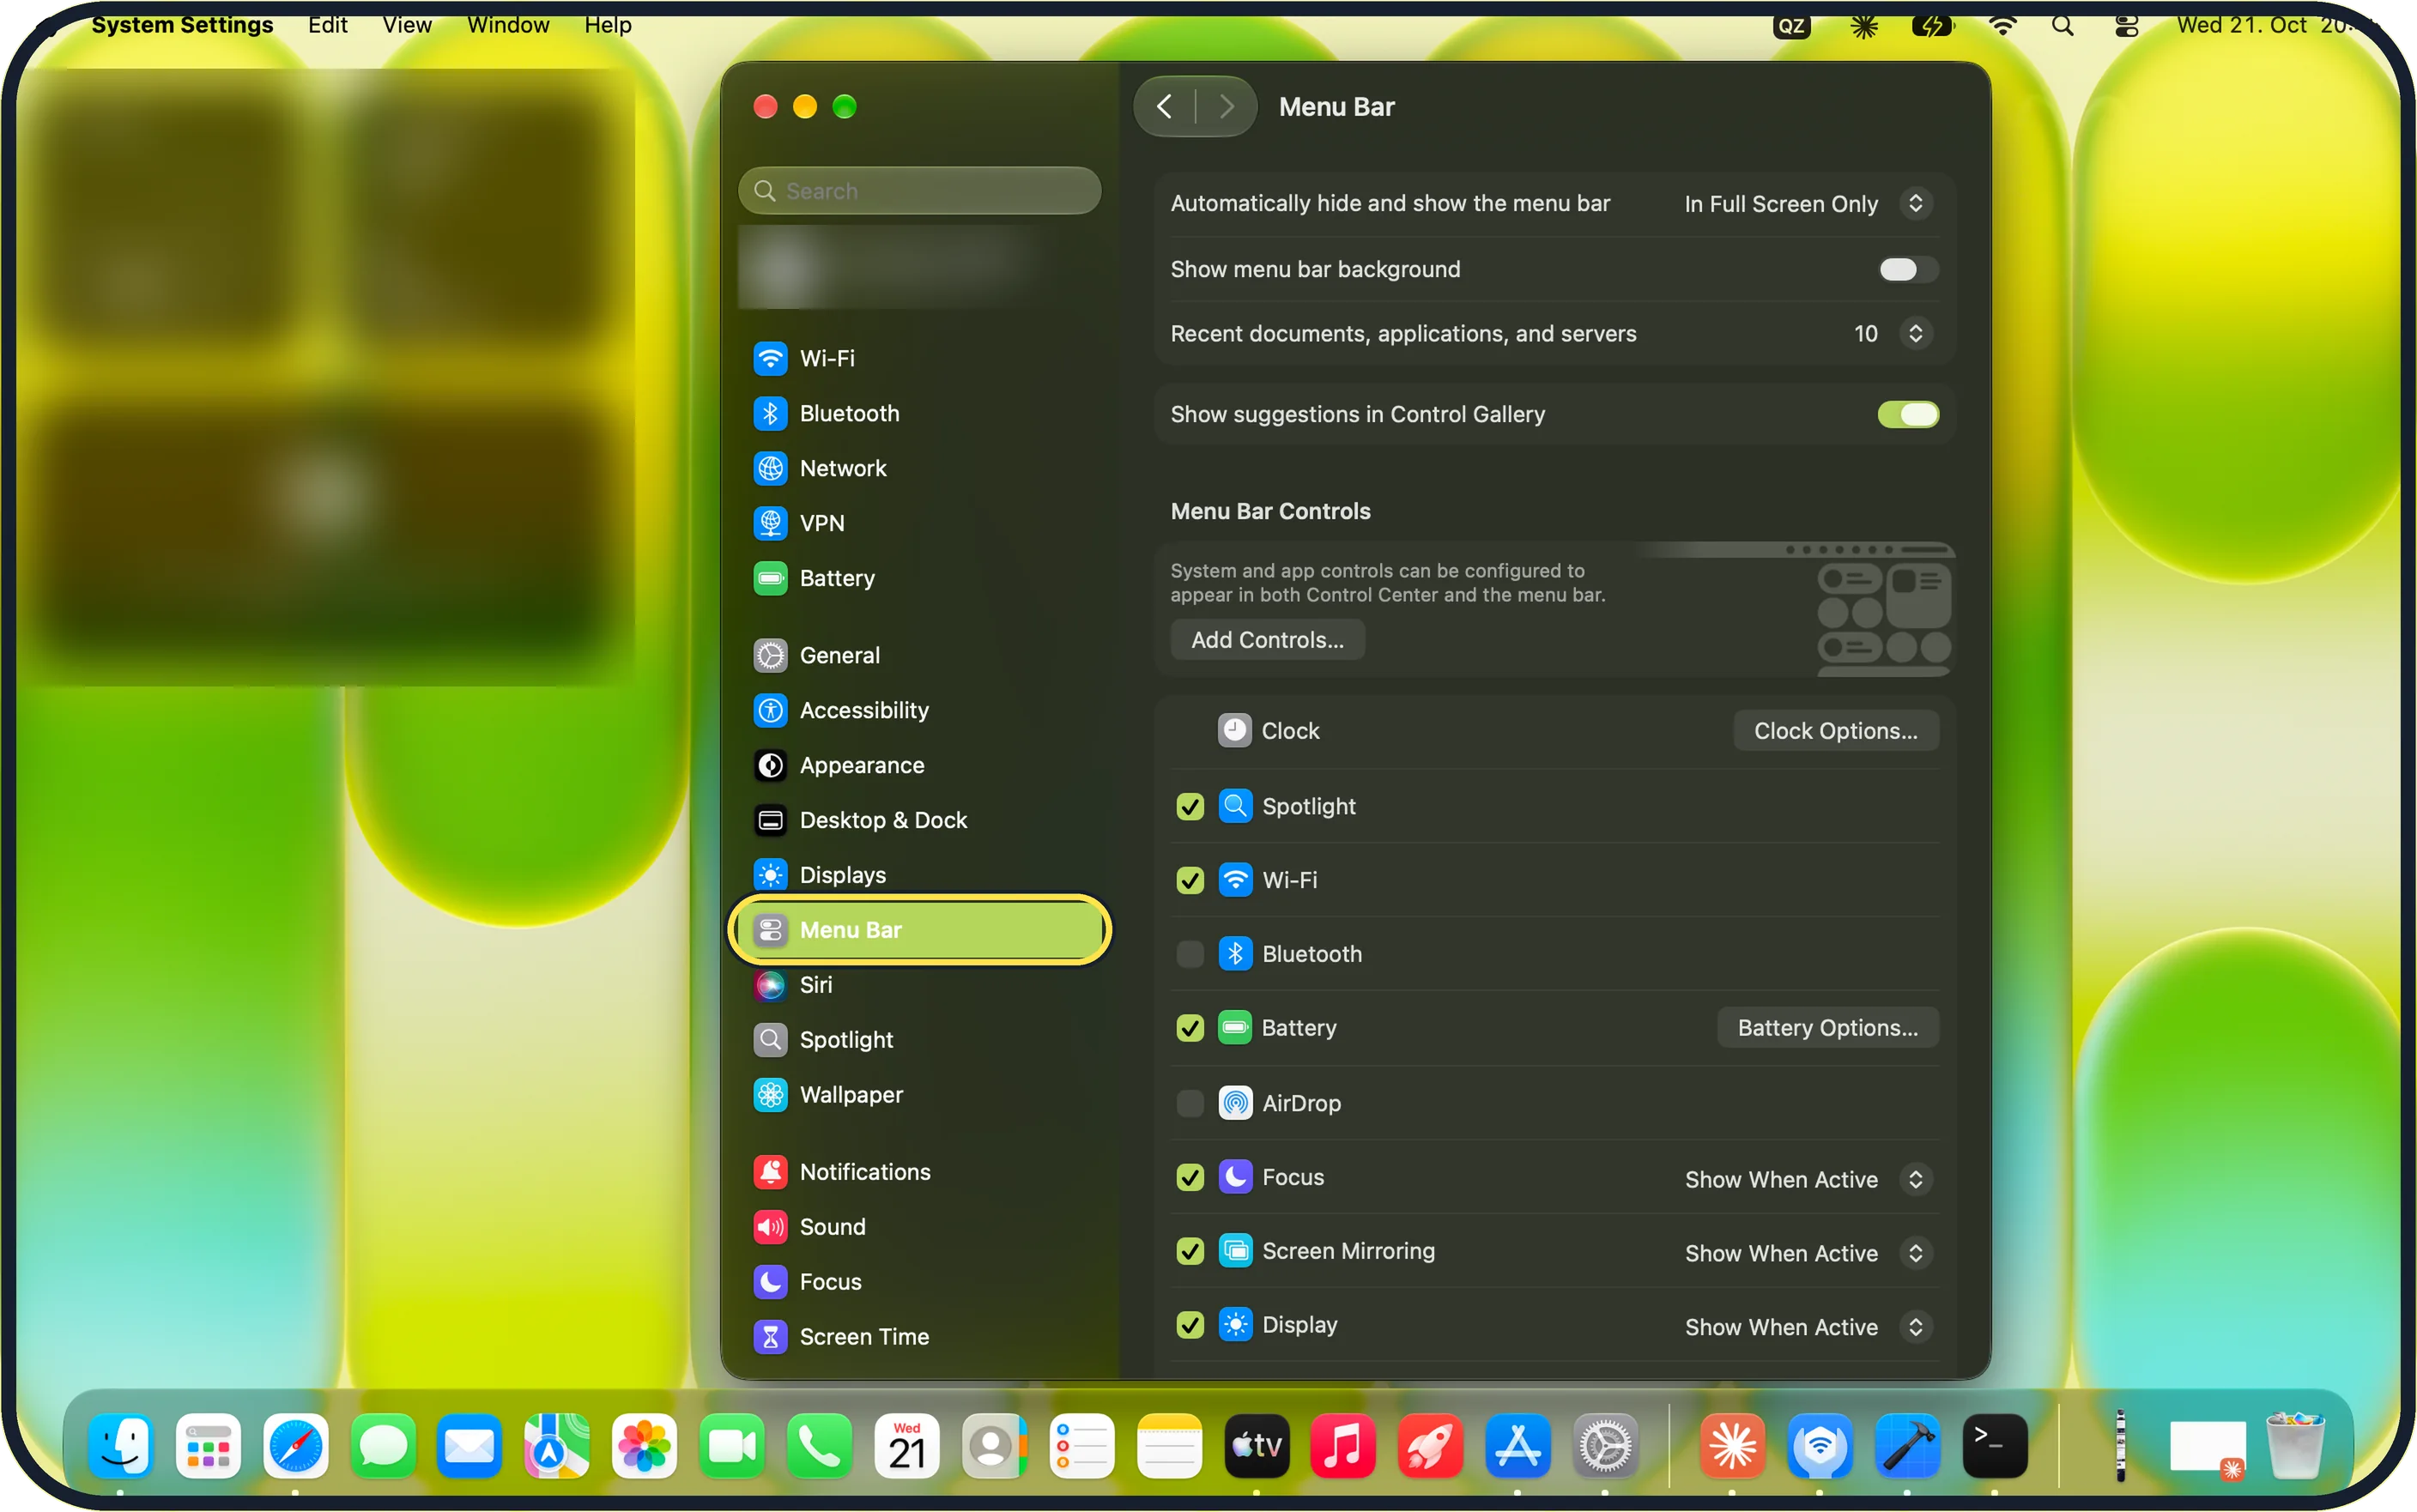Screen dimensions: 2417x1512
Task: Select the Siri sidebar item
Action: 918,985
